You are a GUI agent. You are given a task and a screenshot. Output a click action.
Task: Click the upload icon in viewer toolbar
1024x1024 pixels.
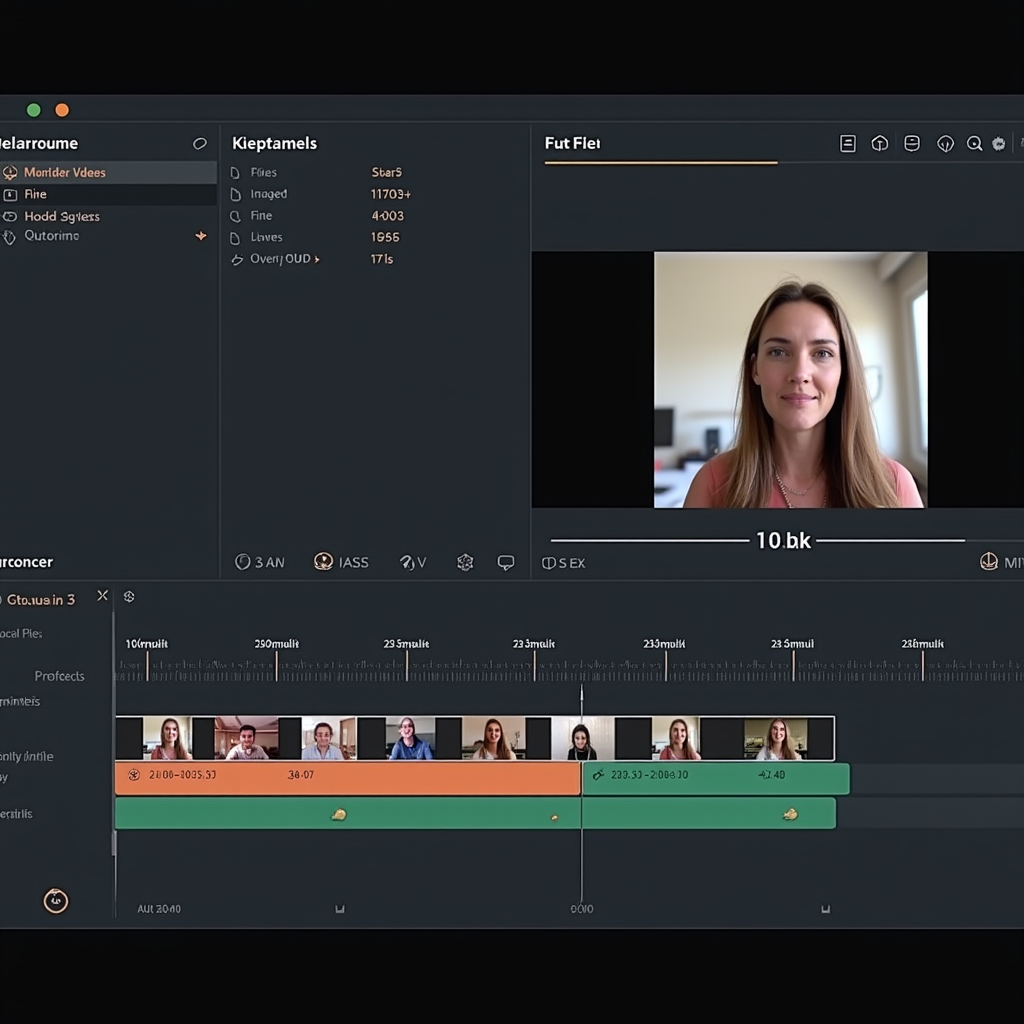point(879,144)
